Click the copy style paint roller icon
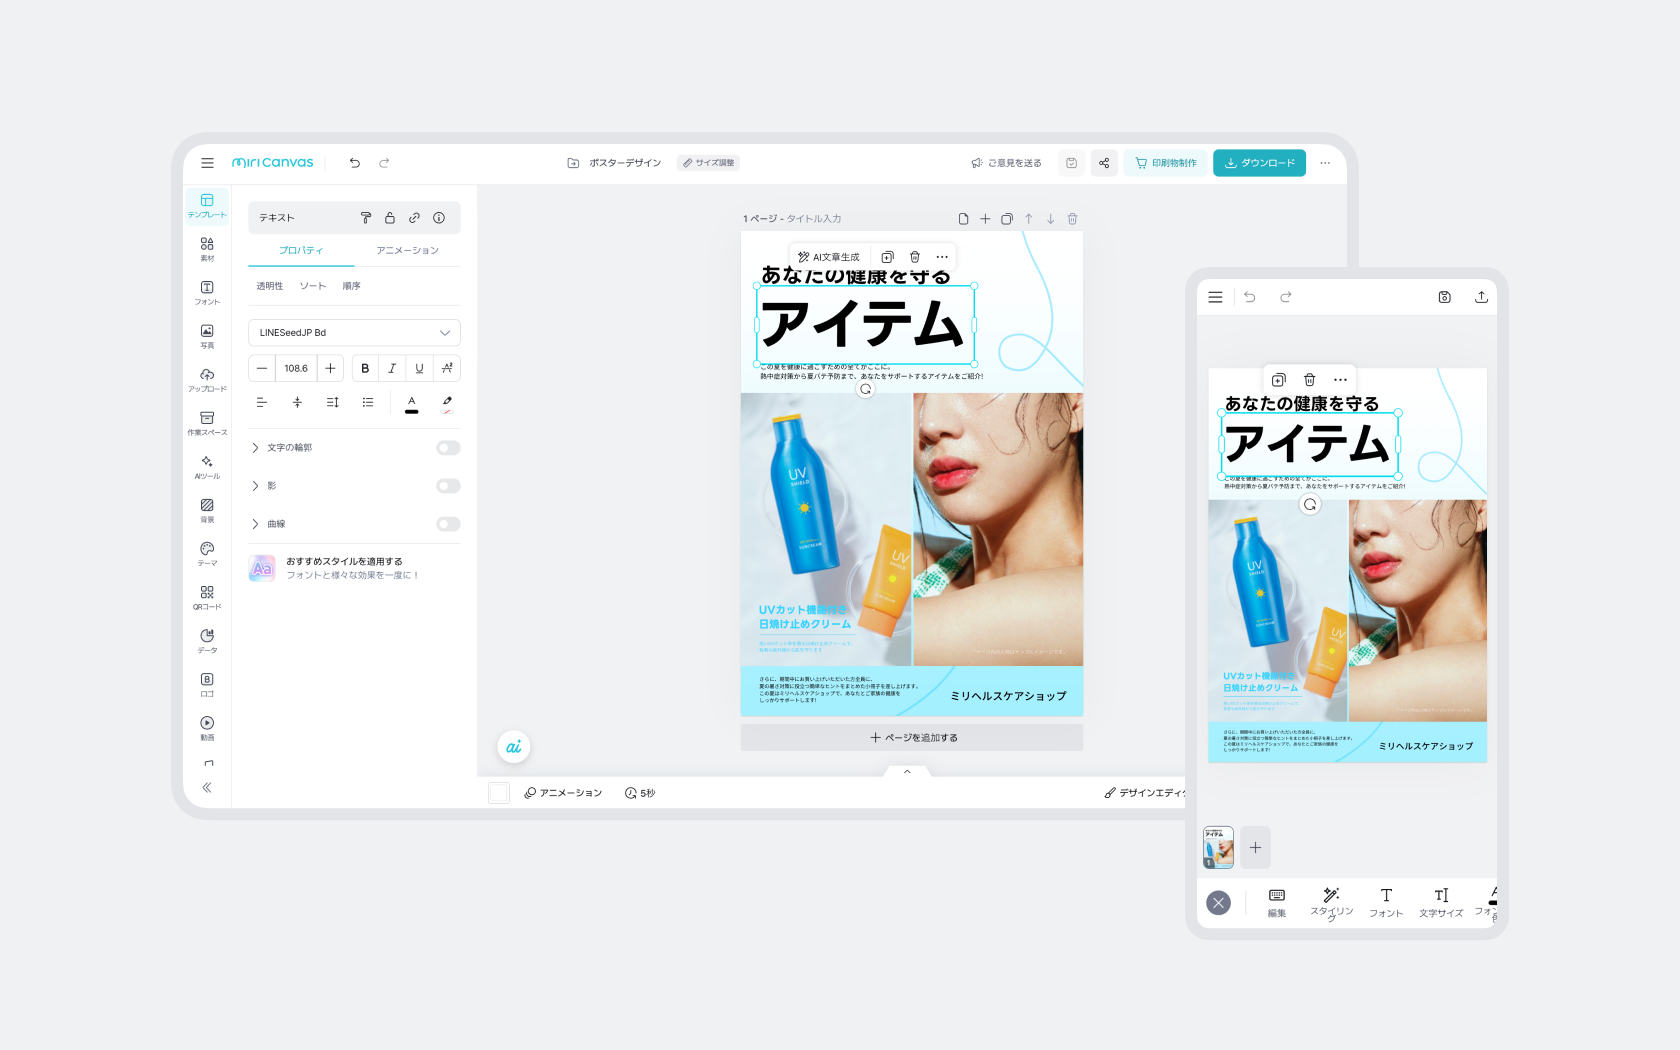Image resolution: width=1680 pixels, height=1050 pixels. click(366, 218)
